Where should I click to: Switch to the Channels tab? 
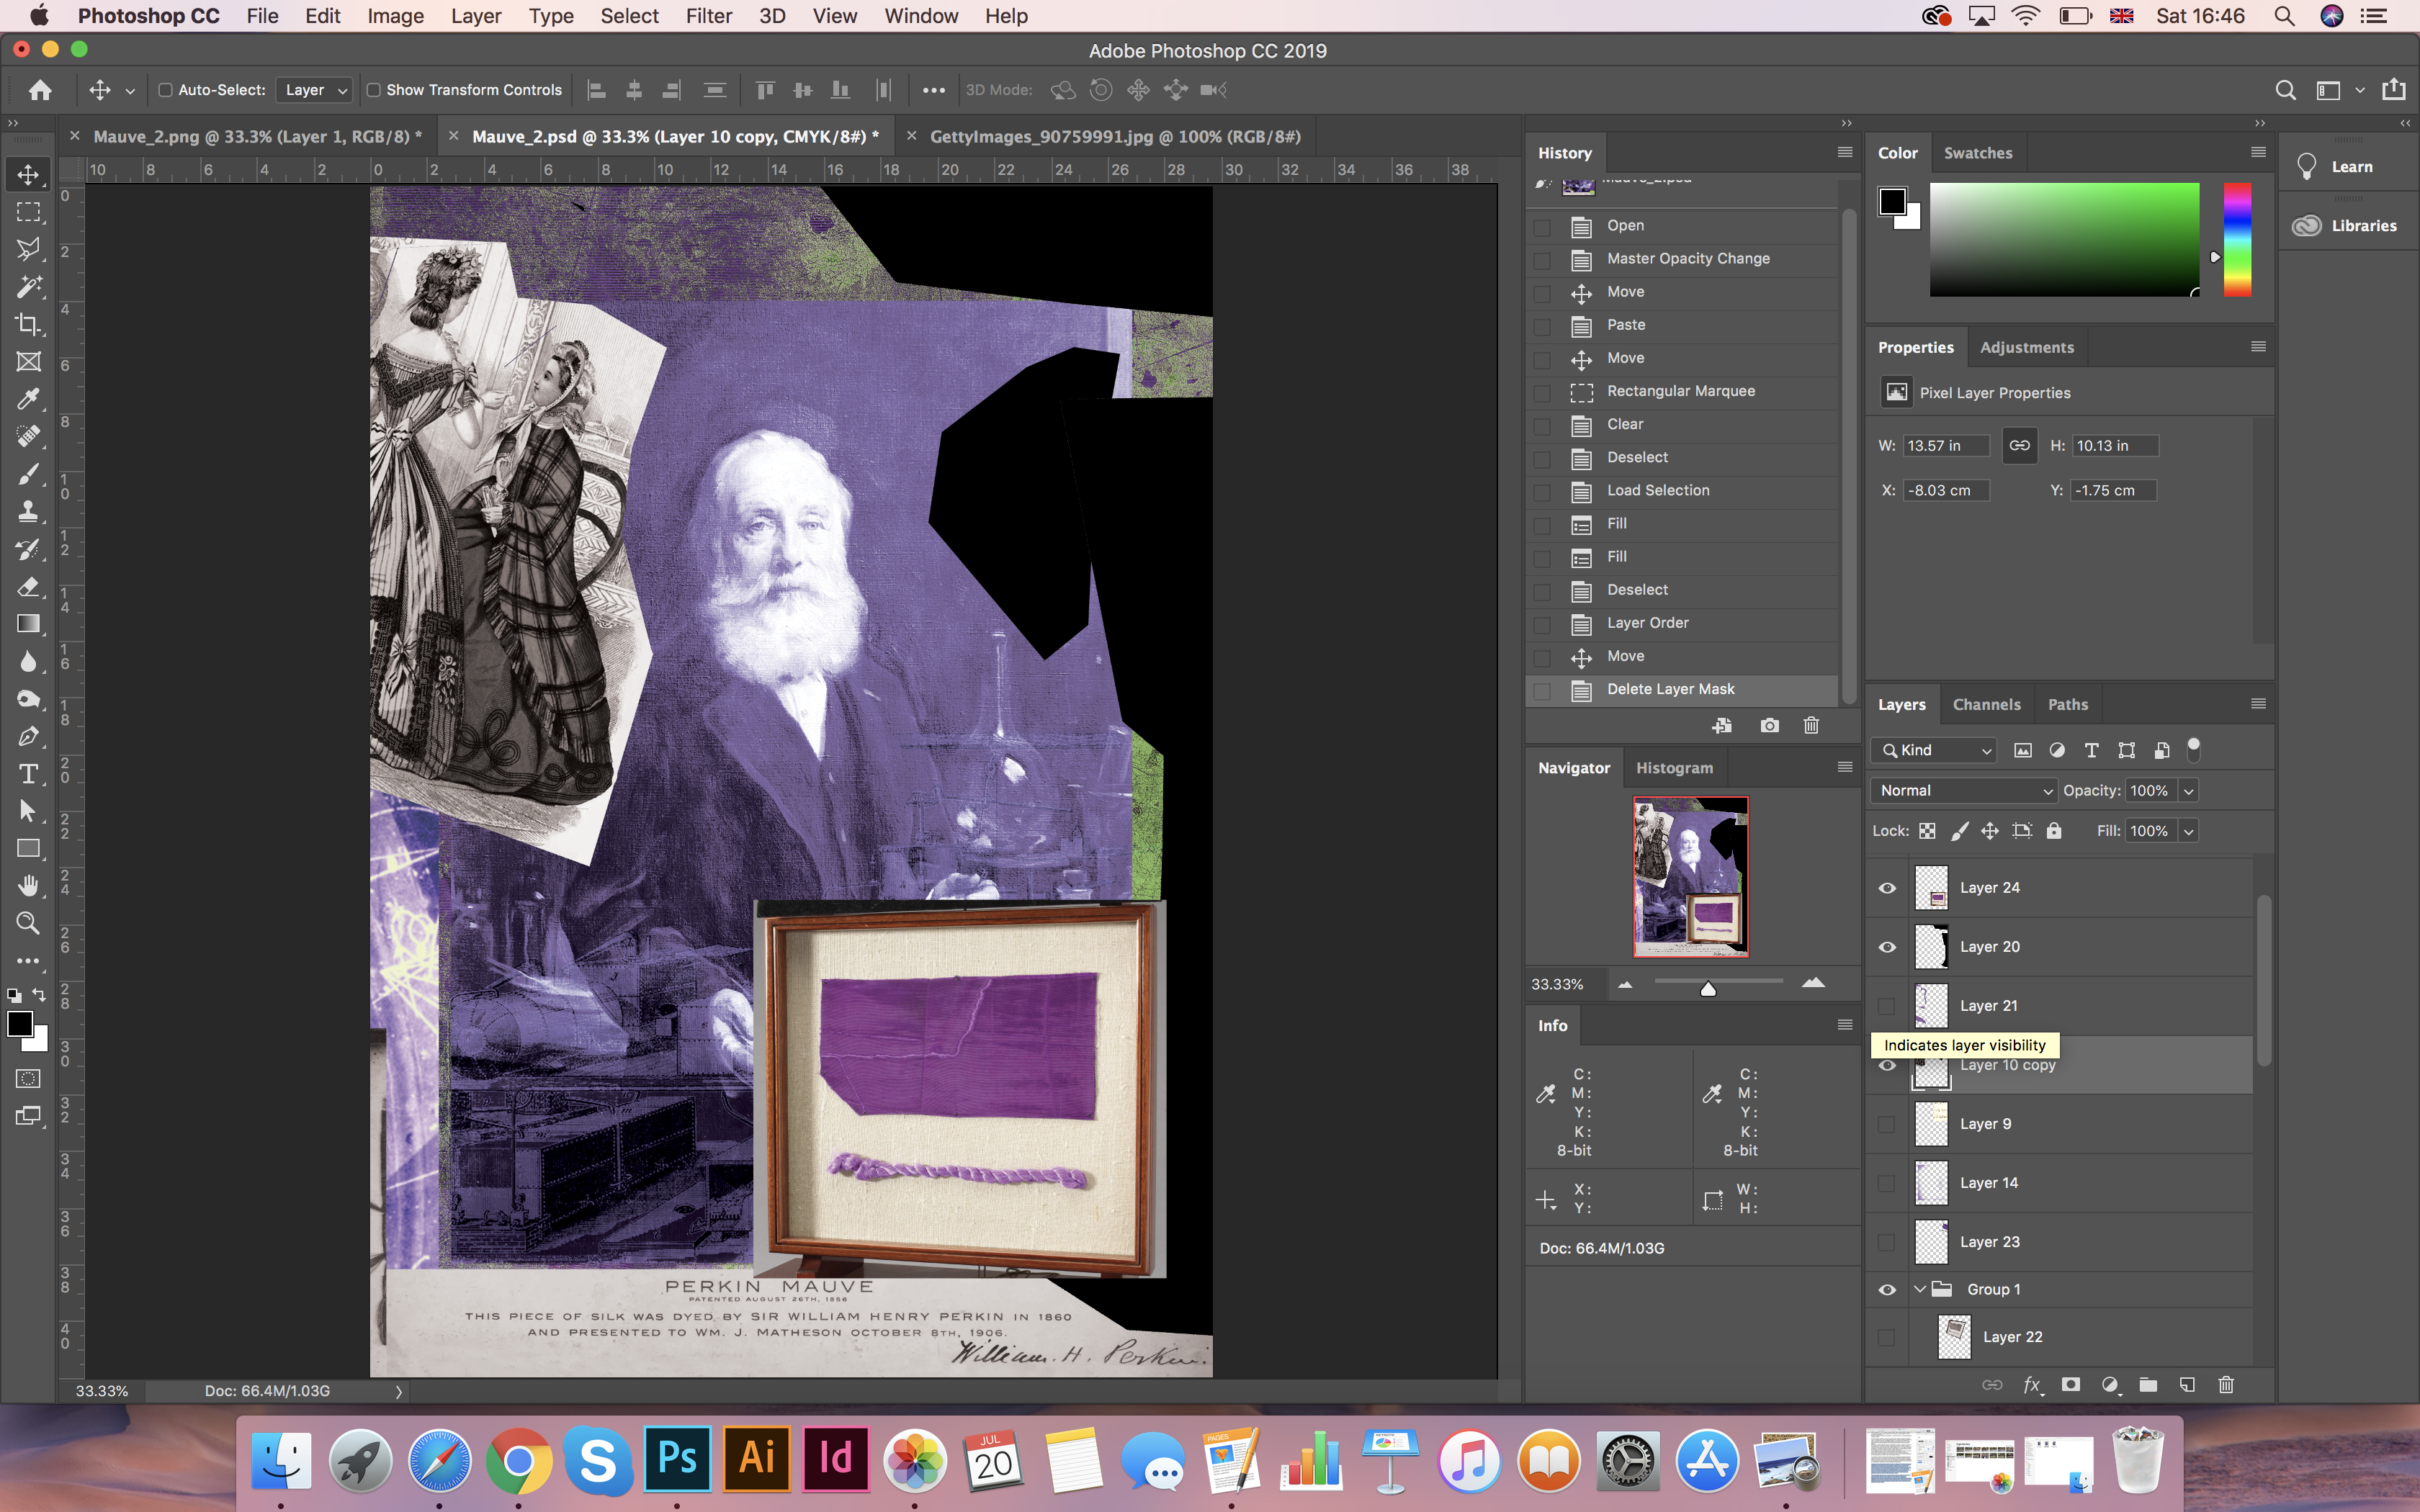click(1986, 704)
